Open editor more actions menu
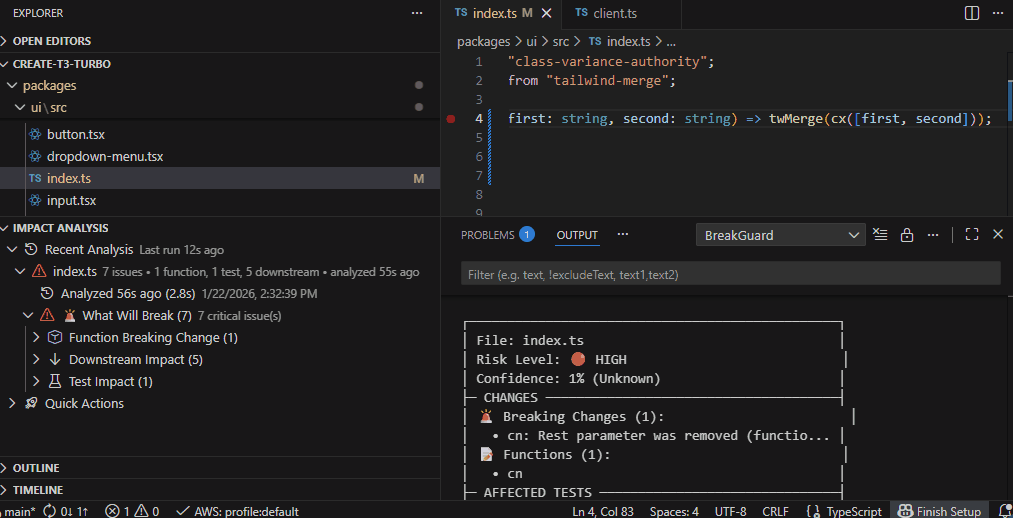The width and height of the screenshot is (1013, 518). [997, 13]
